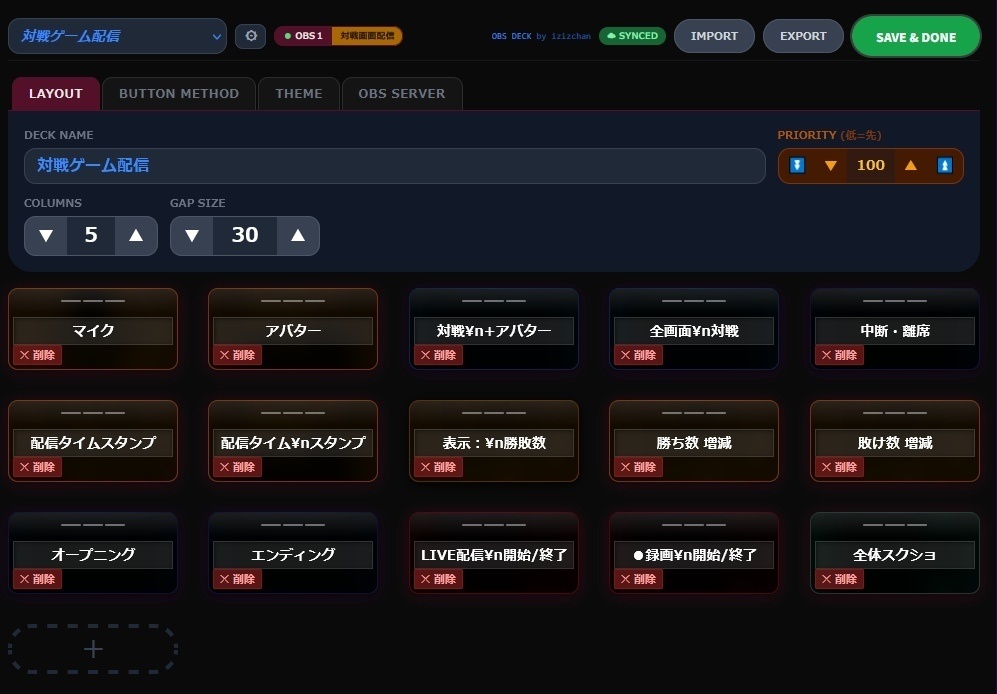Open the deck settings gear
This screenshot has width=997, height=694.
pyautogui.click(x=250, y=35)
